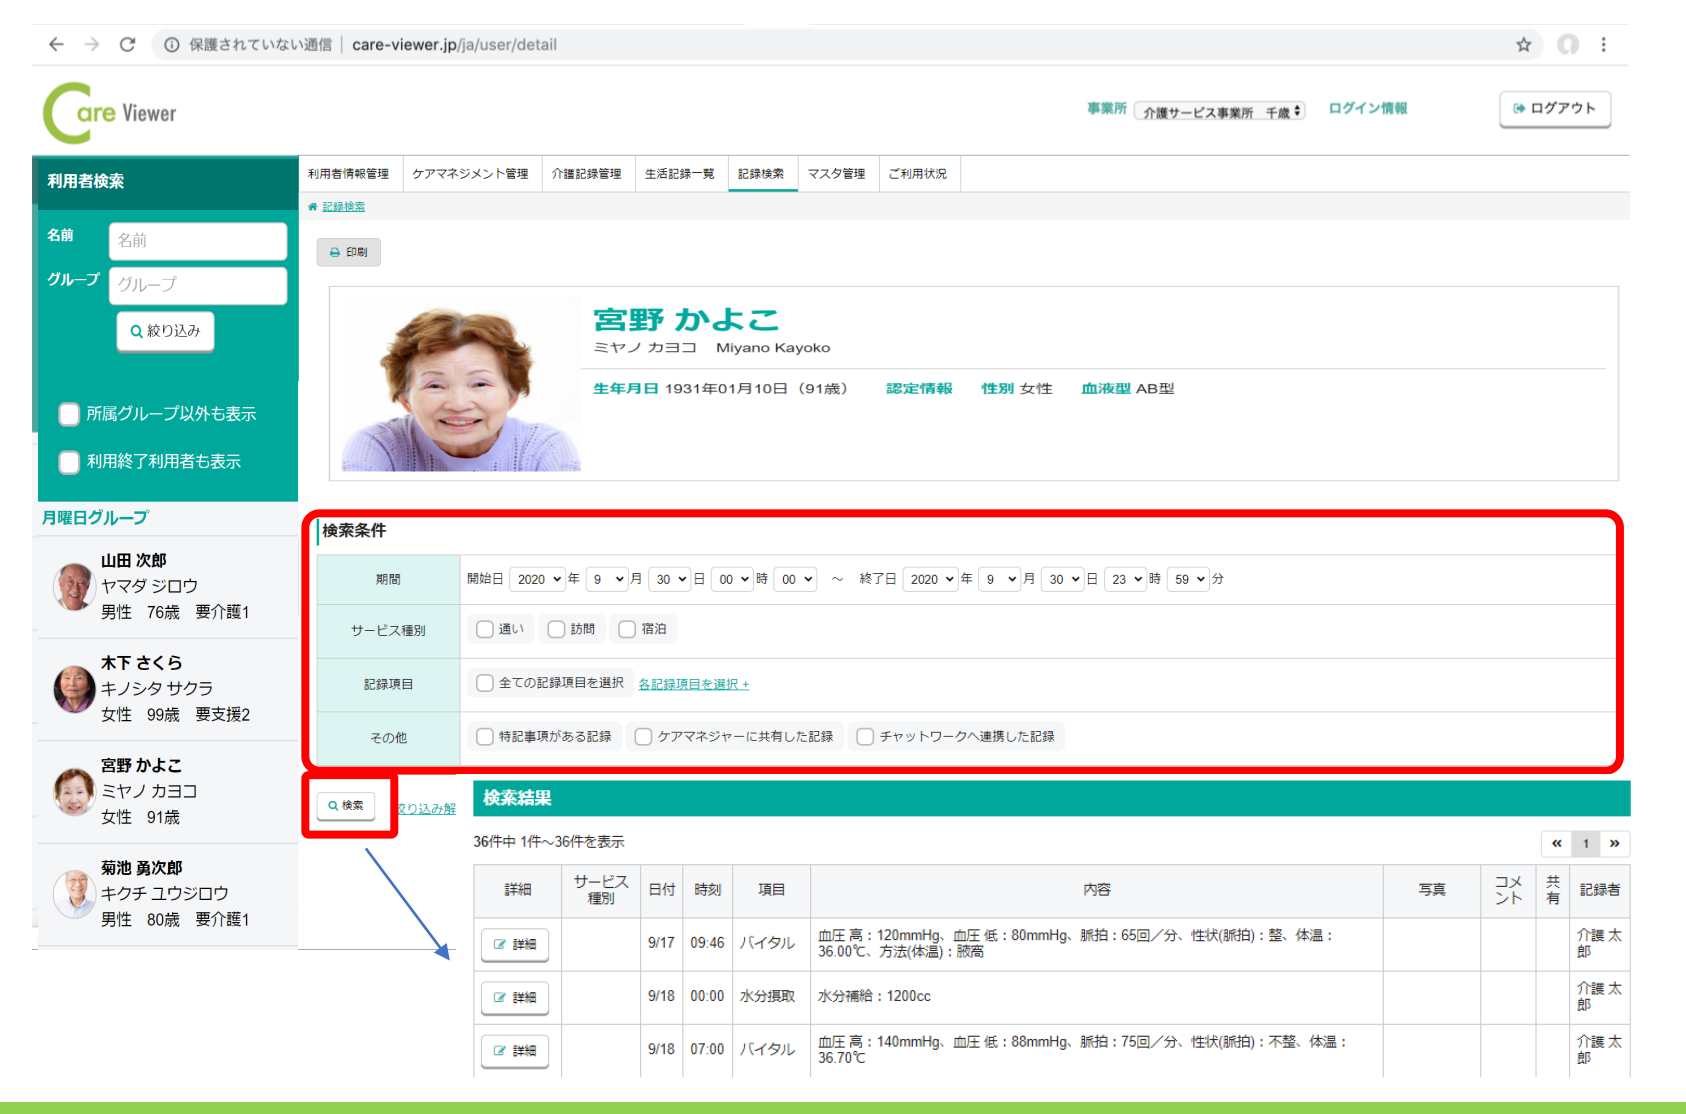Image resolution: width=1686 pixels, height=1114 pixels.
Task: Enable 所属グループ以外も表示 checkbox
Action: [69, 414]
